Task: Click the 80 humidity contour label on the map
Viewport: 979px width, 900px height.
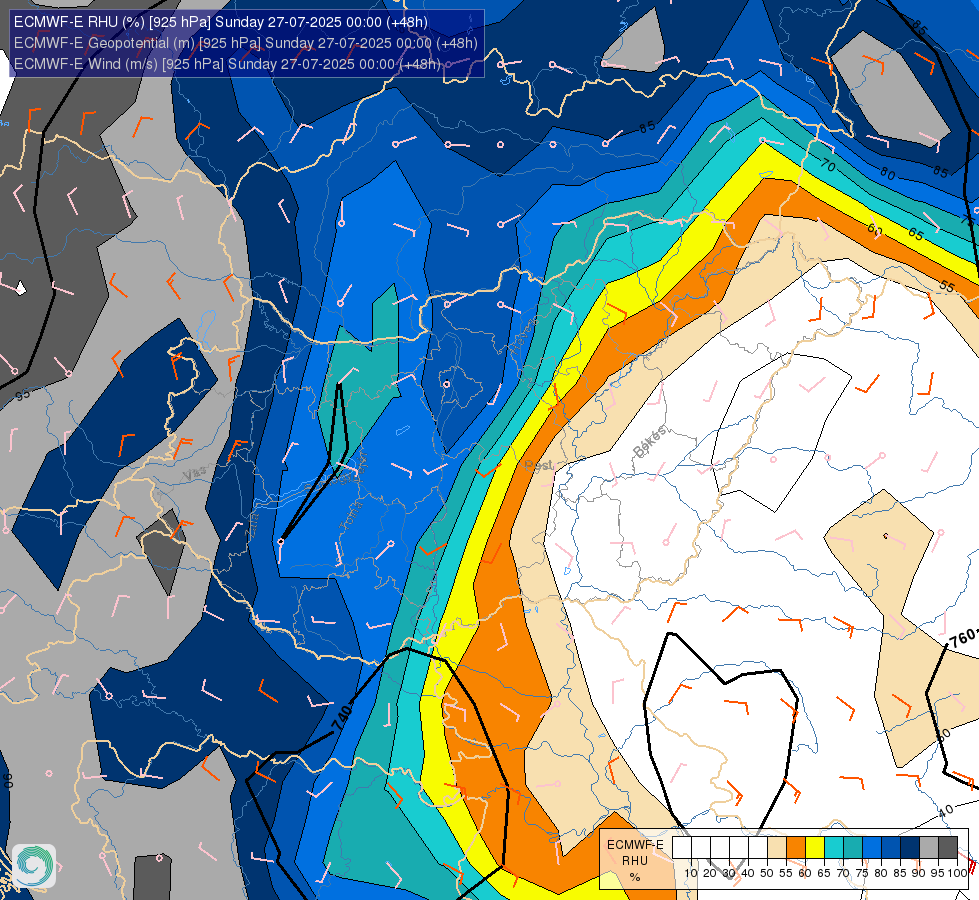Action: coord(887,173)
